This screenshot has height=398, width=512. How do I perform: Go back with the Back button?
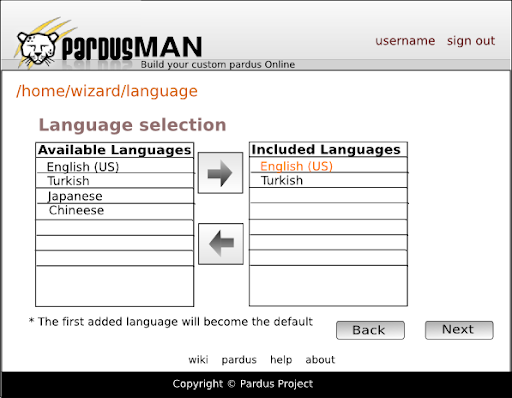(x=370, y=330)
